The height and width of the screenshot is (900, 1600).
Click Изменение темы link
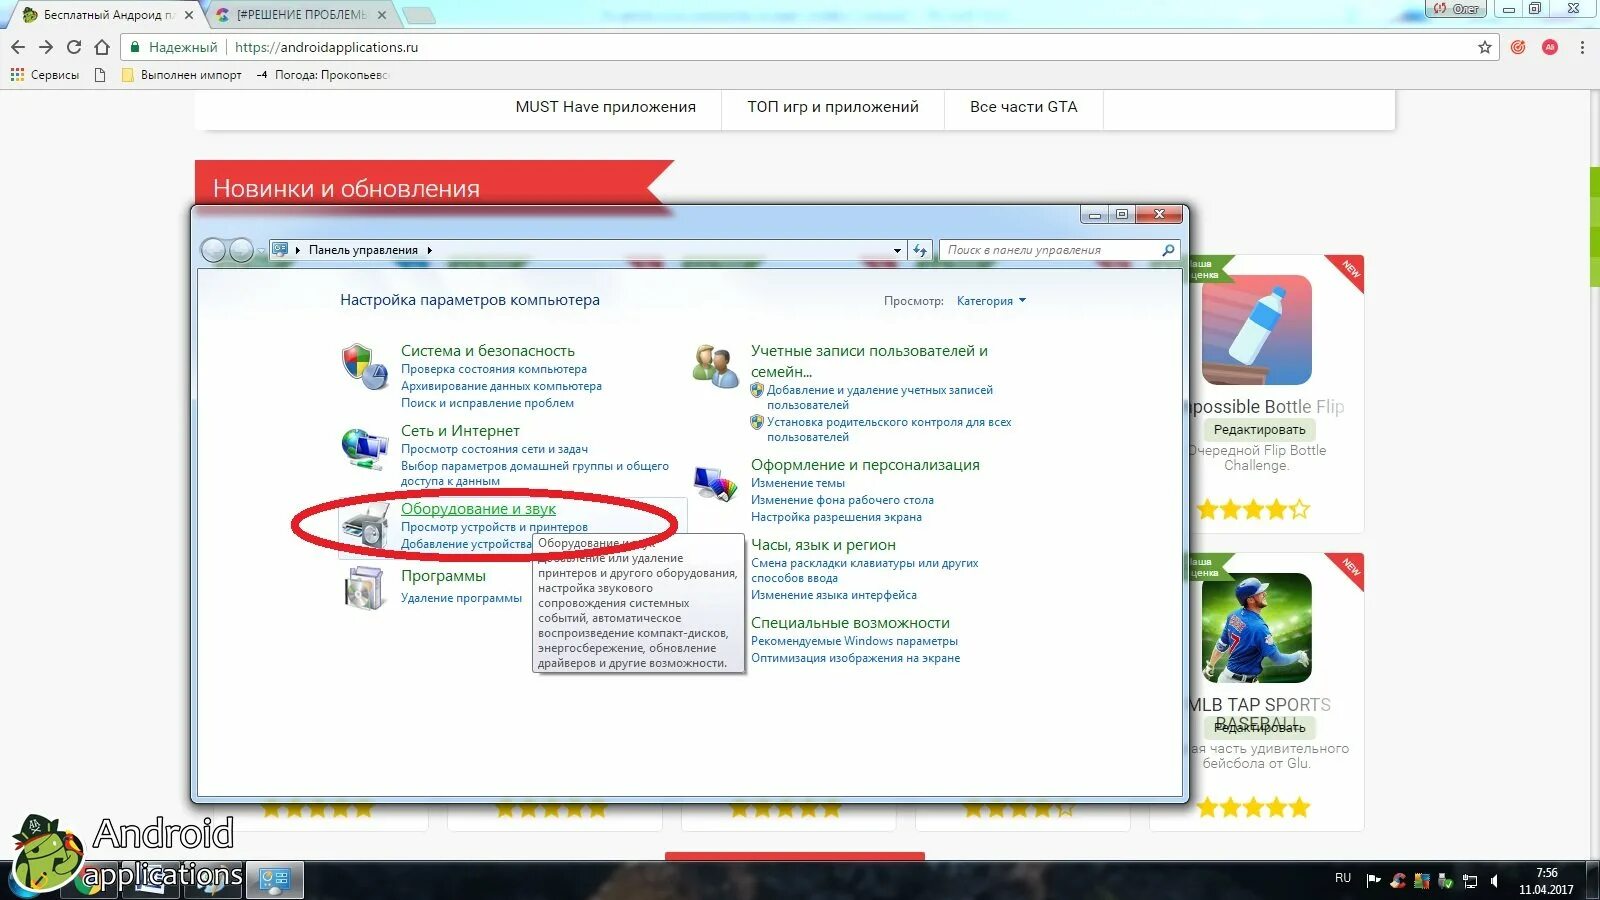click(797, 483)
